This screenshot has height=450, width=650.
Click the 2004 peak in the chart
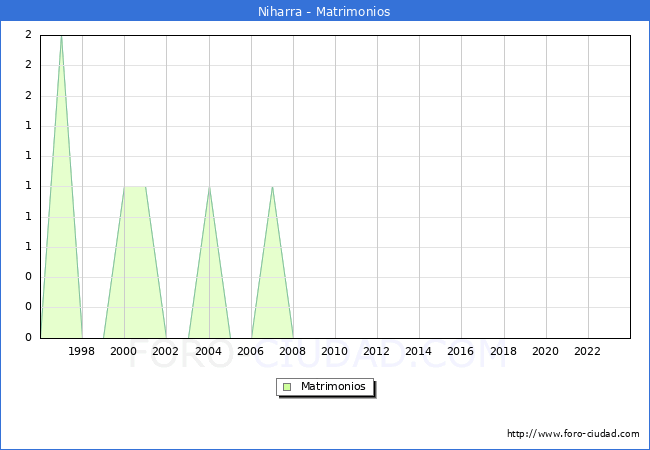[209, 188]
